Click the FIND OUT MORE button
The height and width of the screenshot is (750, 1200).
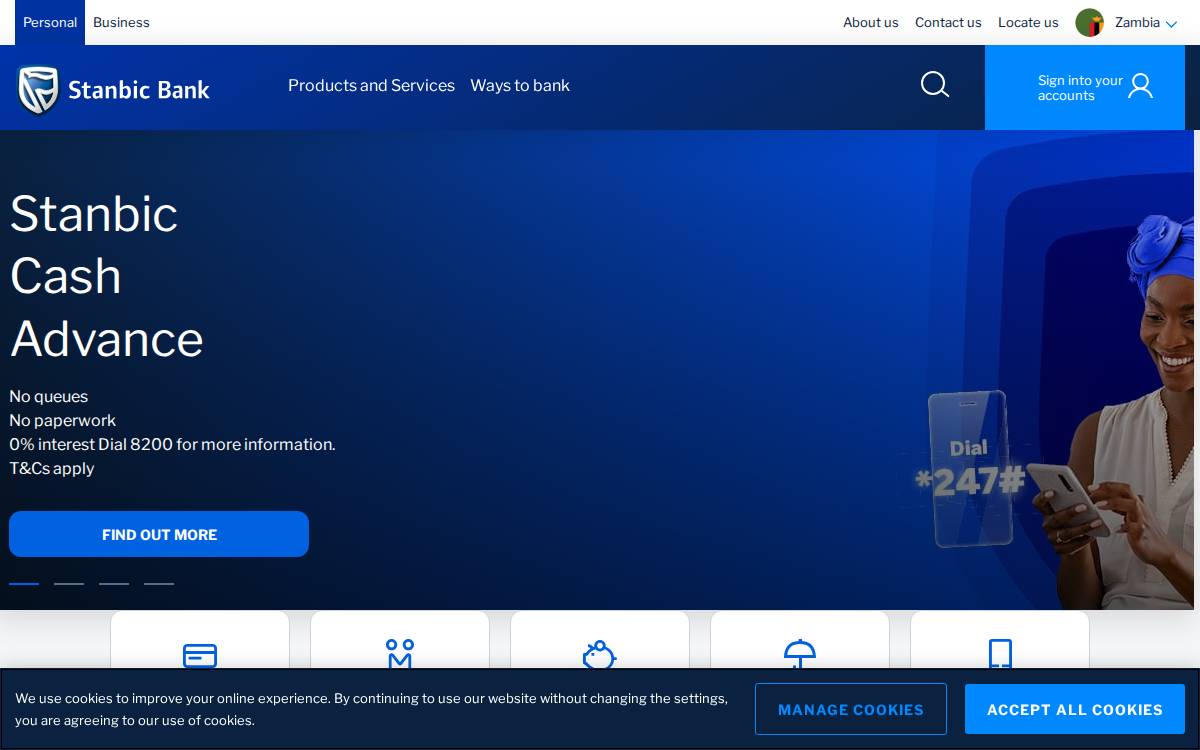[x=159, y=534]
